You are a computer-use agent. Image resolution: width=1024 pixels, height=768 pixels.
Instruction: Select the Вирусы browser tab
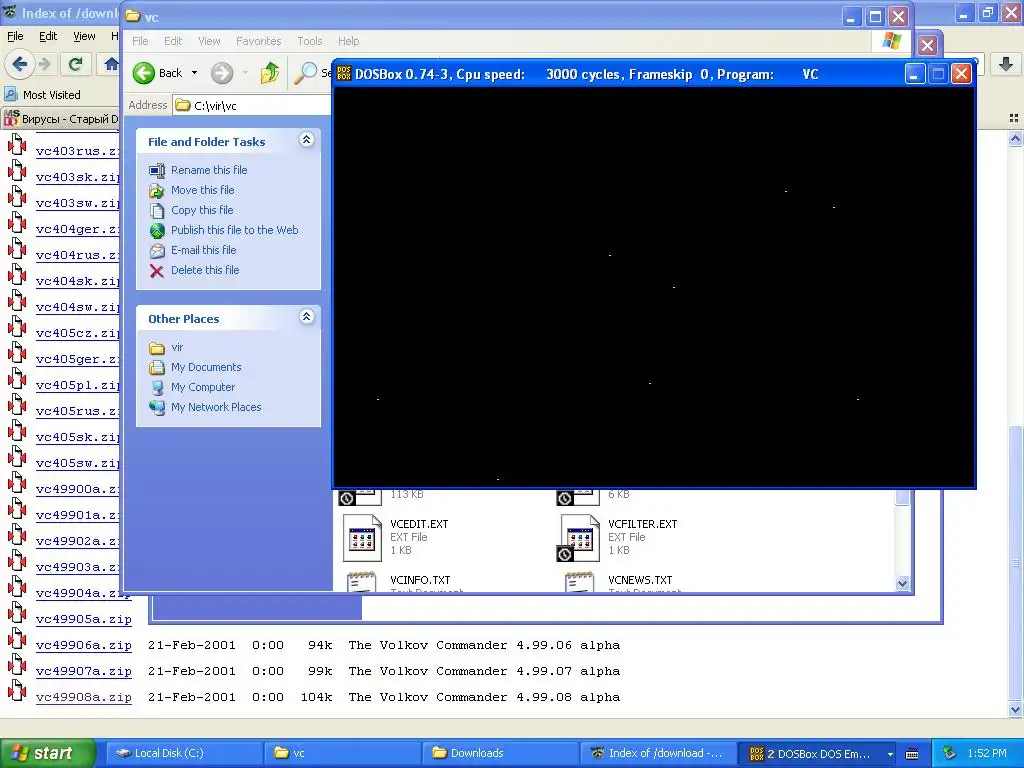pyautogui.click(x=61, y=119)
